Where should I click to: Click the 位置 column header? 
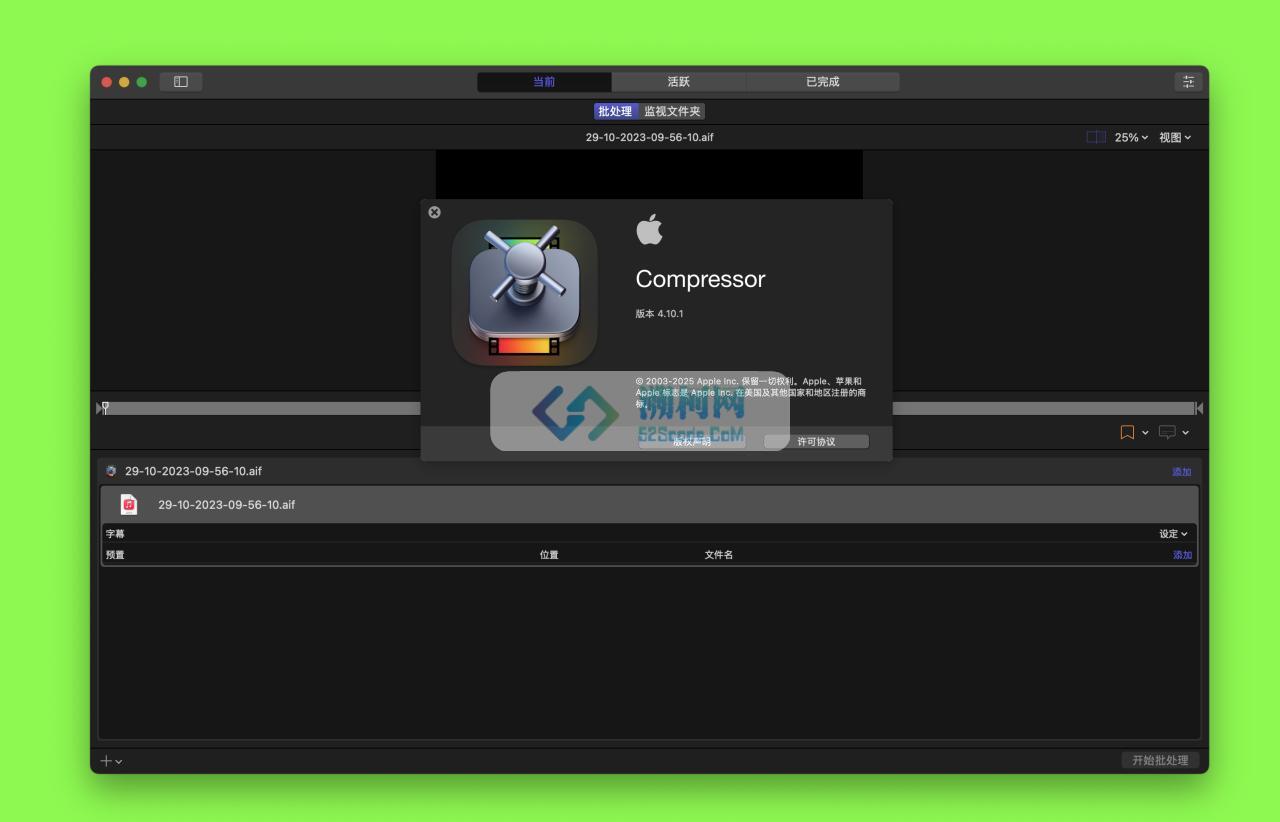coord(549,555)
